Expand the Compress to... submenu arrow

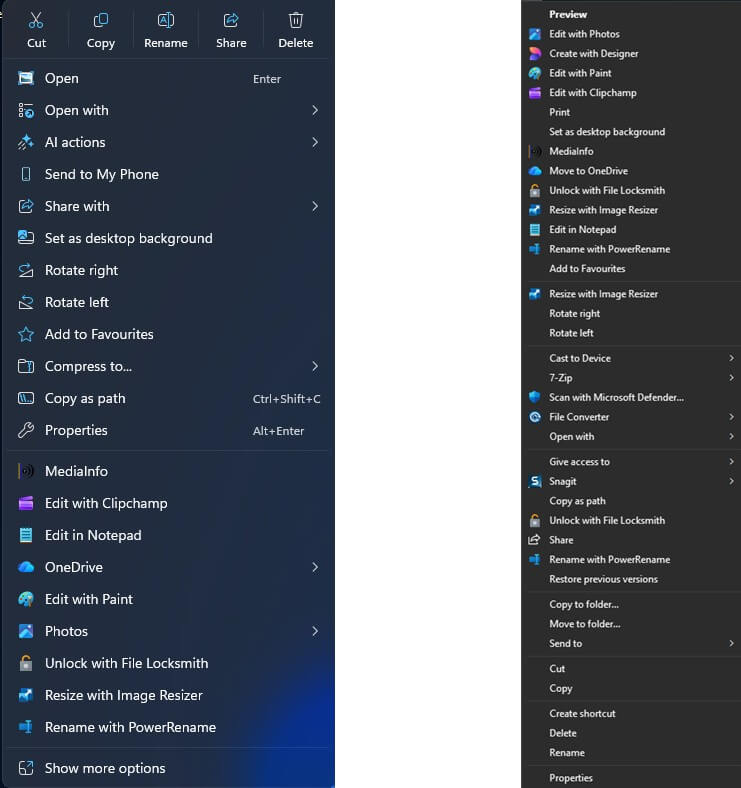click(x=314, y=366)
